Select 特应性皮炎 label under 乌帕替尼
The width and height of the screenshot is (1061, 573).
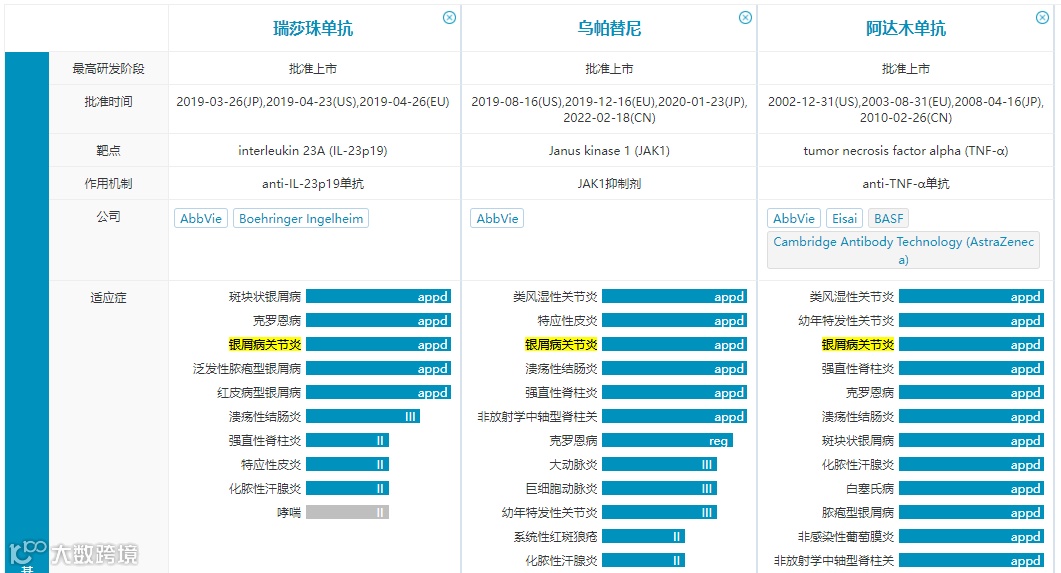[x=567, y=321]
